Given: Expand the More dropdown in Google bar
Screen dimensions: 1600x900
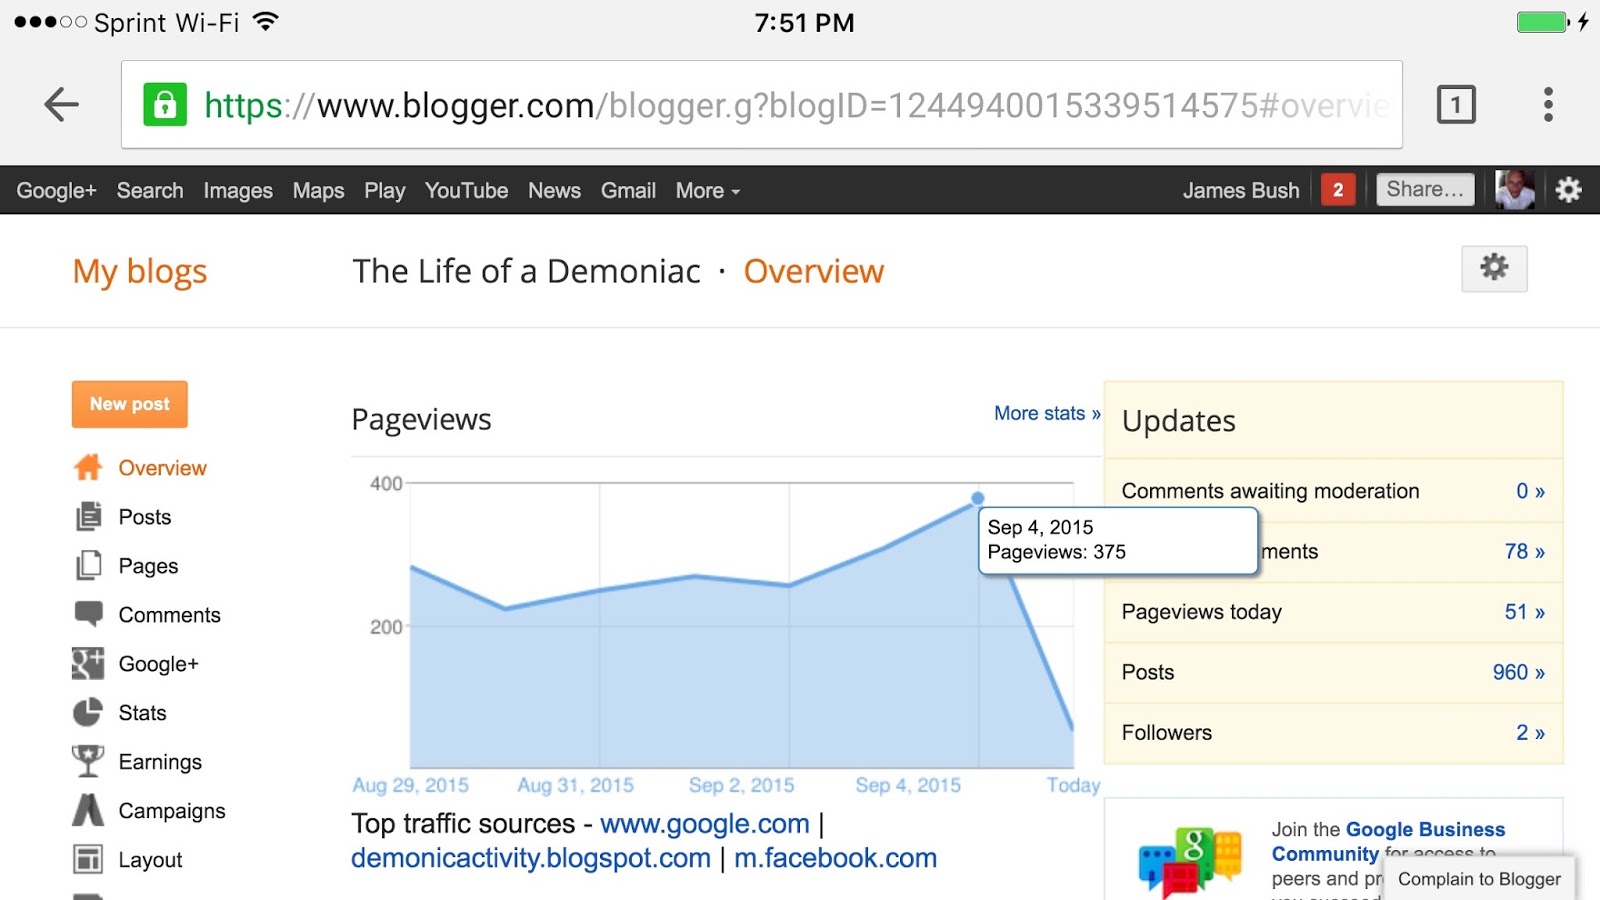Looking at the screenshot, I should point(708,190).
